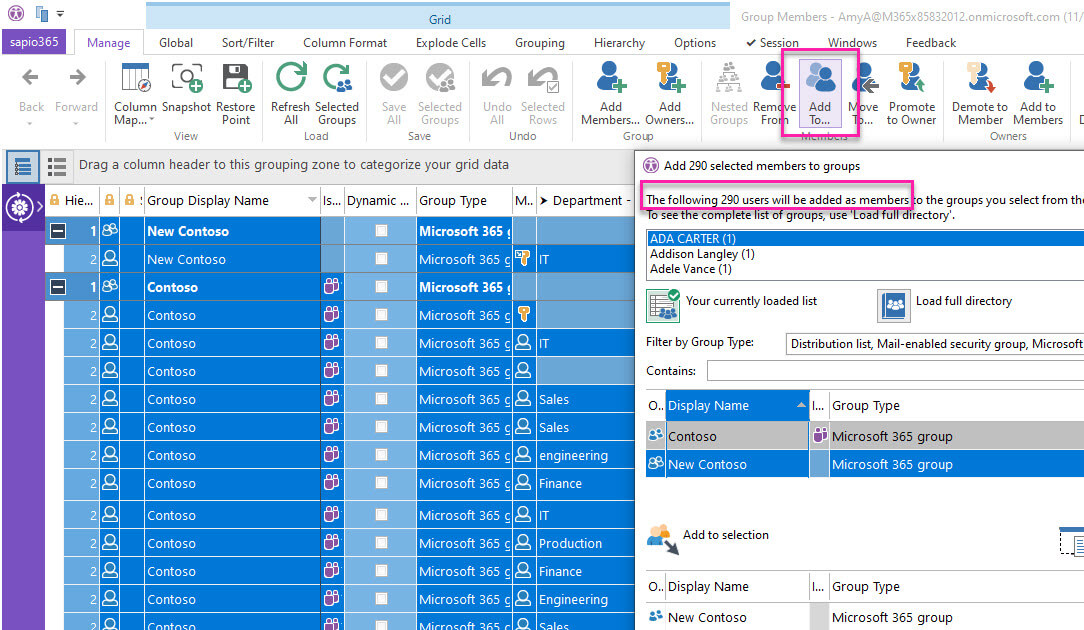Click the Dynamic column header

380,201
